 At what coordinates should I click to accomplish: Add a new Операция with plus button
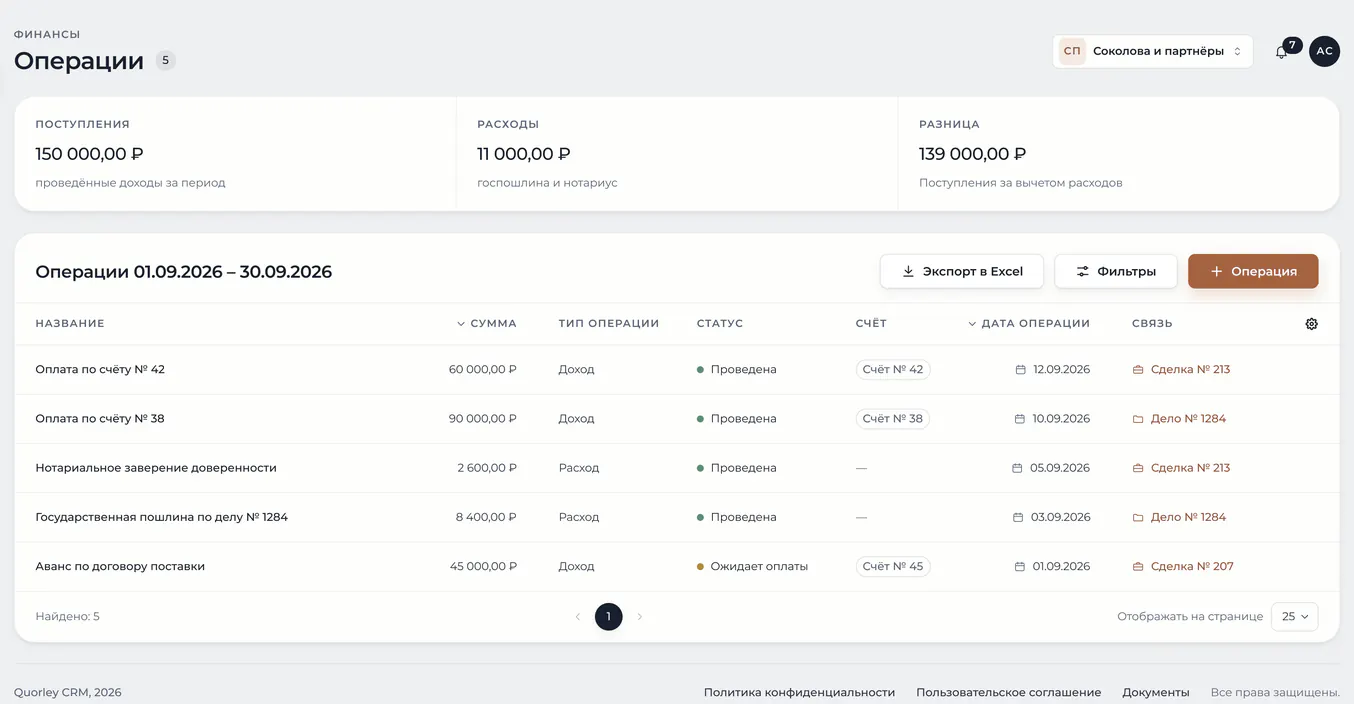(1253, 271)
